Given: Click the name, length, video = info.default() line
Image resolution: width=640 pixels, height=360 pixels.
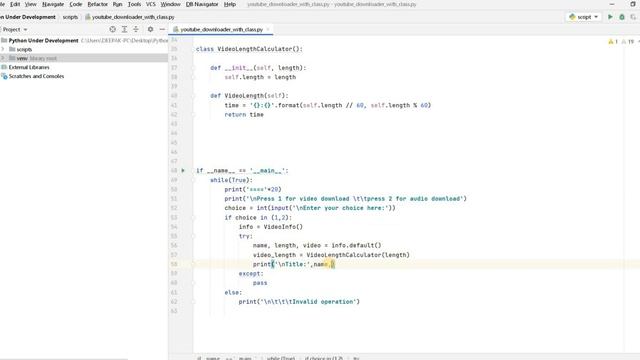Looking at the screenshot, I should point(317,245).
